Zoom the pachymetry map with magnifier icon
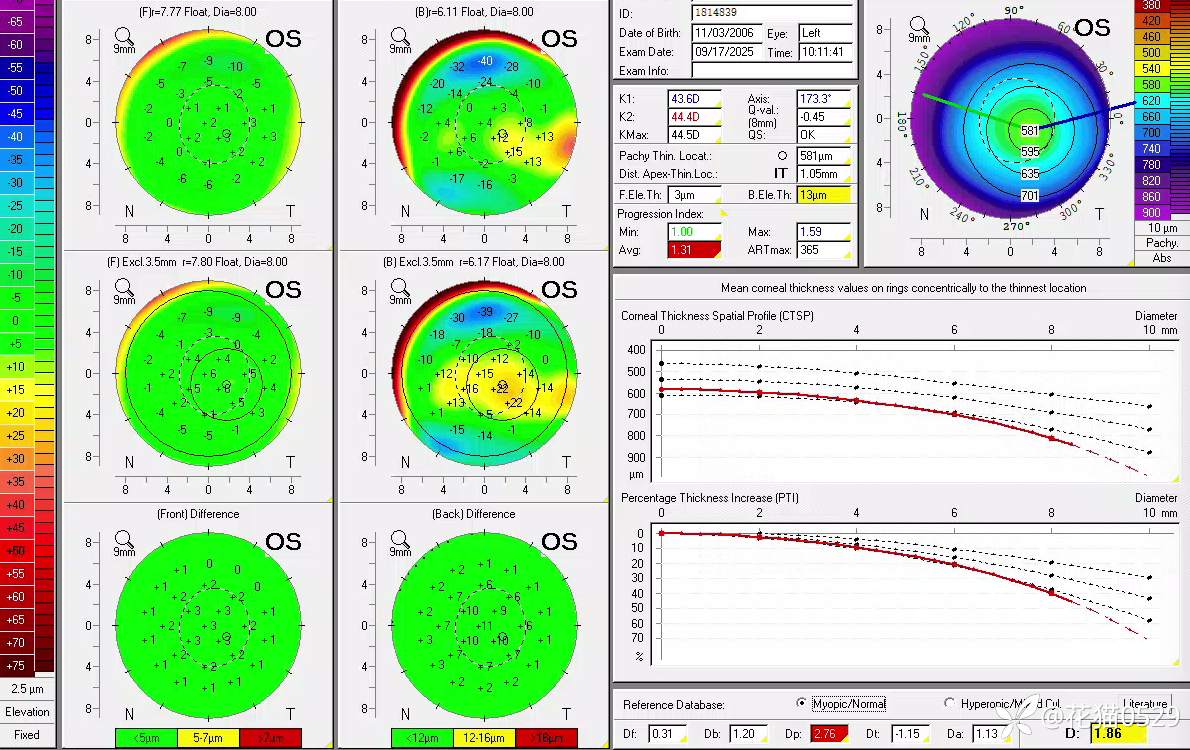Viewport: 1190px width, 750px height. tap(919, 25)
